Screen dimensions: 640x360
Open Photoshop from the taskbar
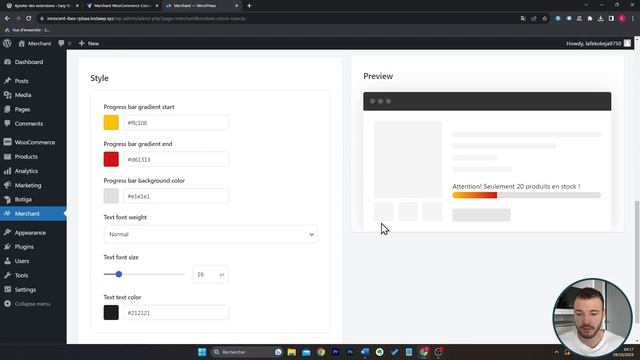pos(350,352)
